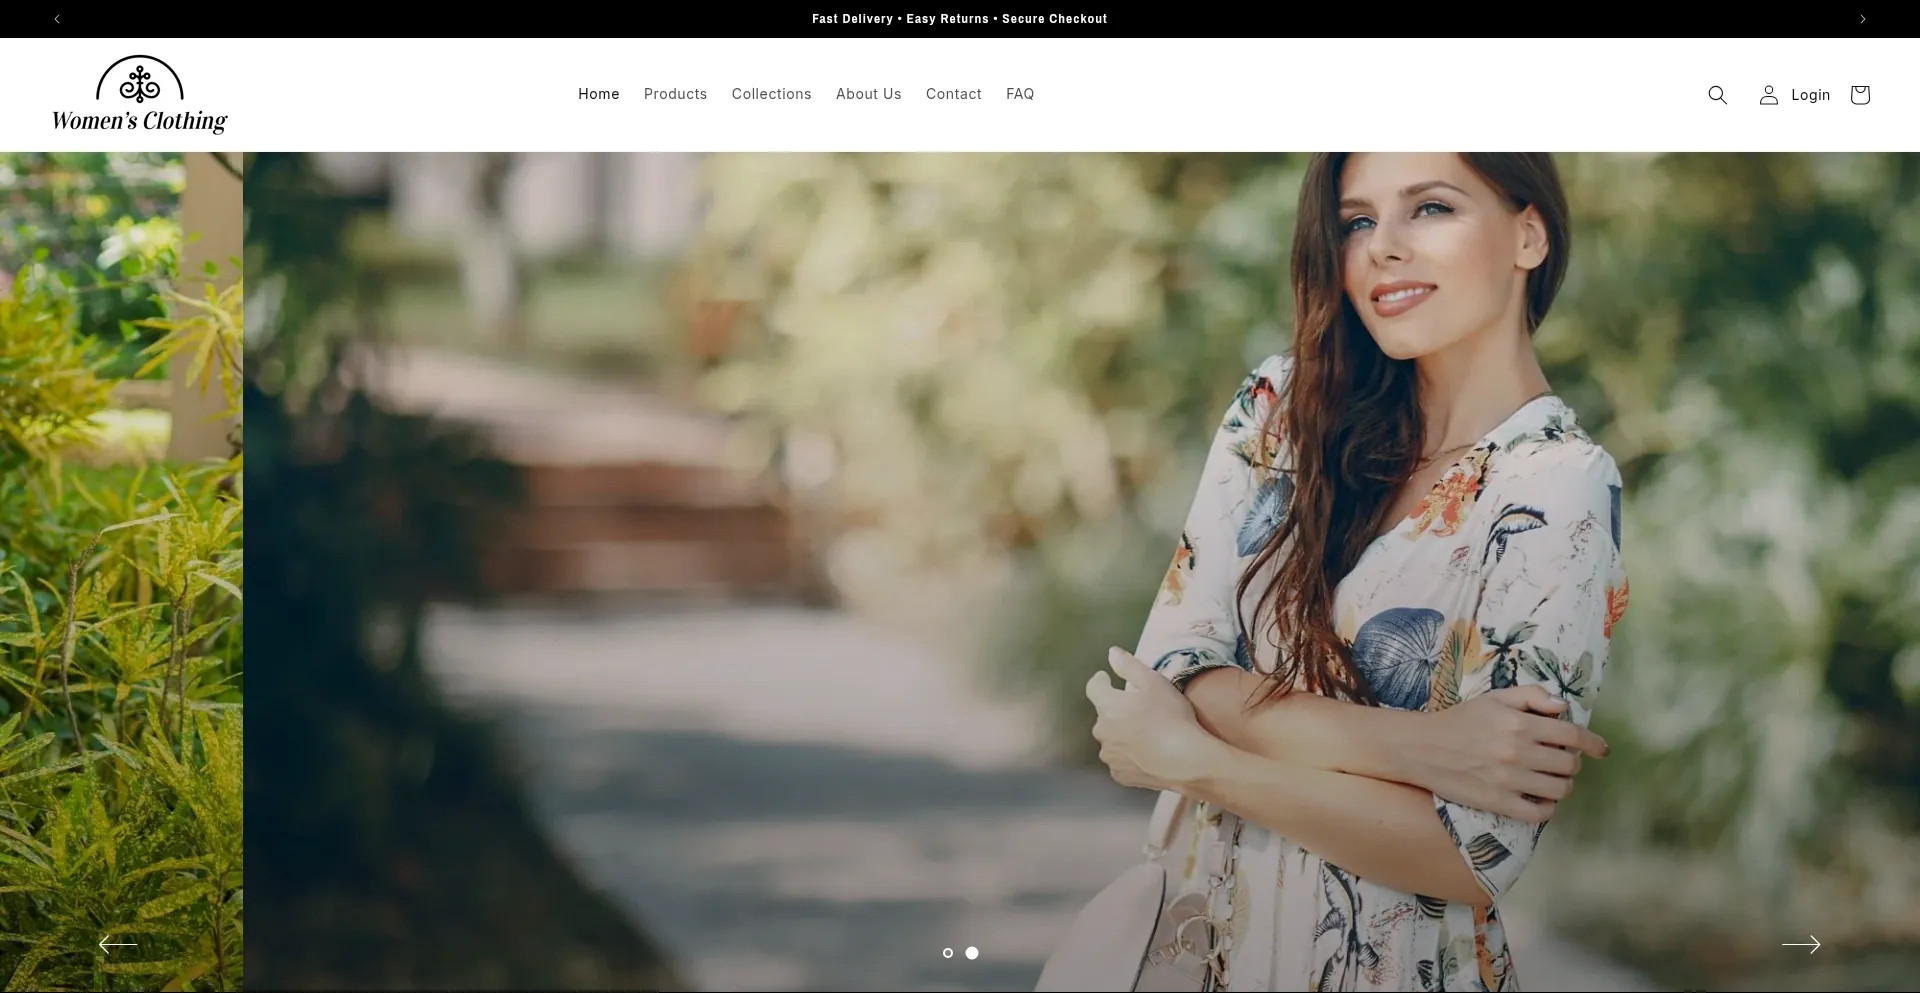1920x993 pixels.
Task: Open the shopping cart icon
Action: click(1860, 95)
